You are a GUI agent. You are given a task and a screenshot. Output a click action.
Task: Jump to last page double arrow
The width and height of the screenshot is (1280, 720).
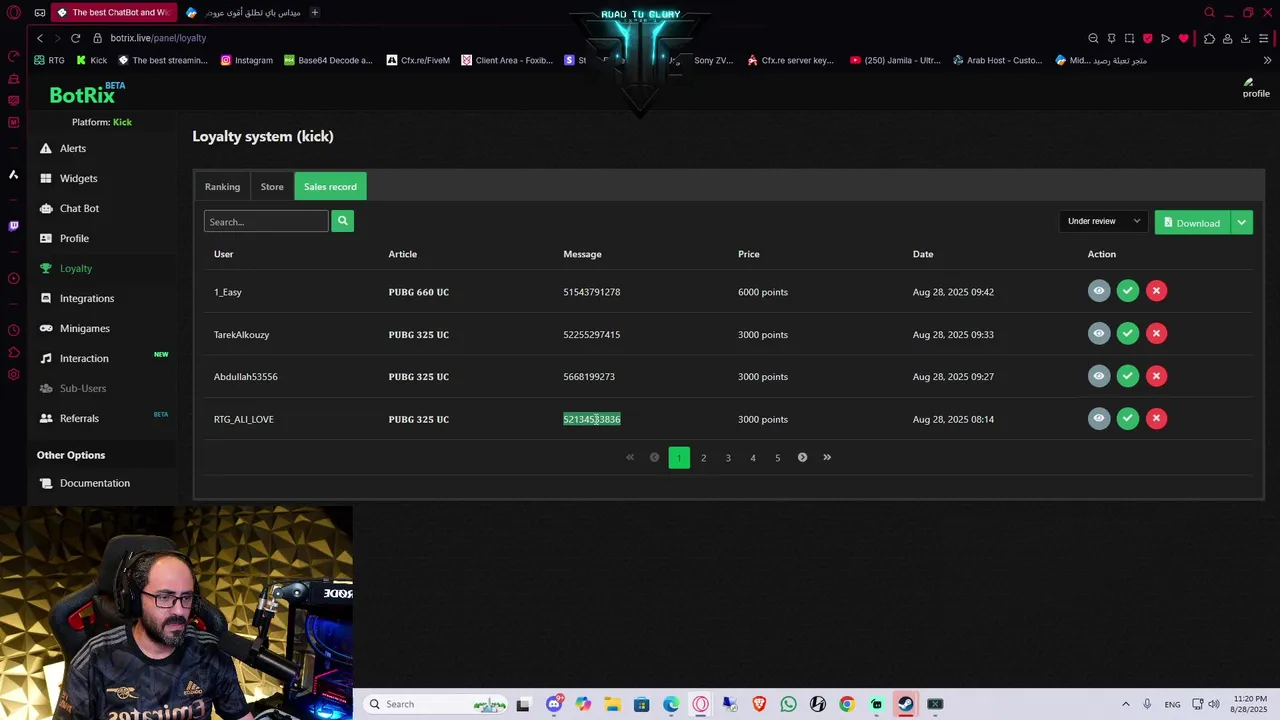(x=827, y=457)
